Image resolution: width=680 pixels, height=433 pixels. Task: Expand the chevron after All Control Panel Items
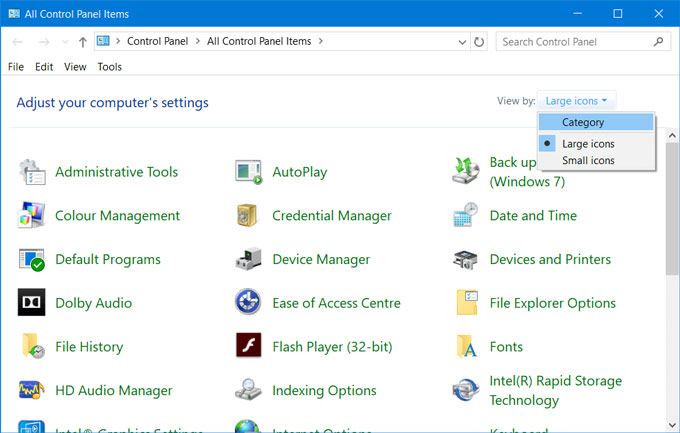(x=320, y=41)
